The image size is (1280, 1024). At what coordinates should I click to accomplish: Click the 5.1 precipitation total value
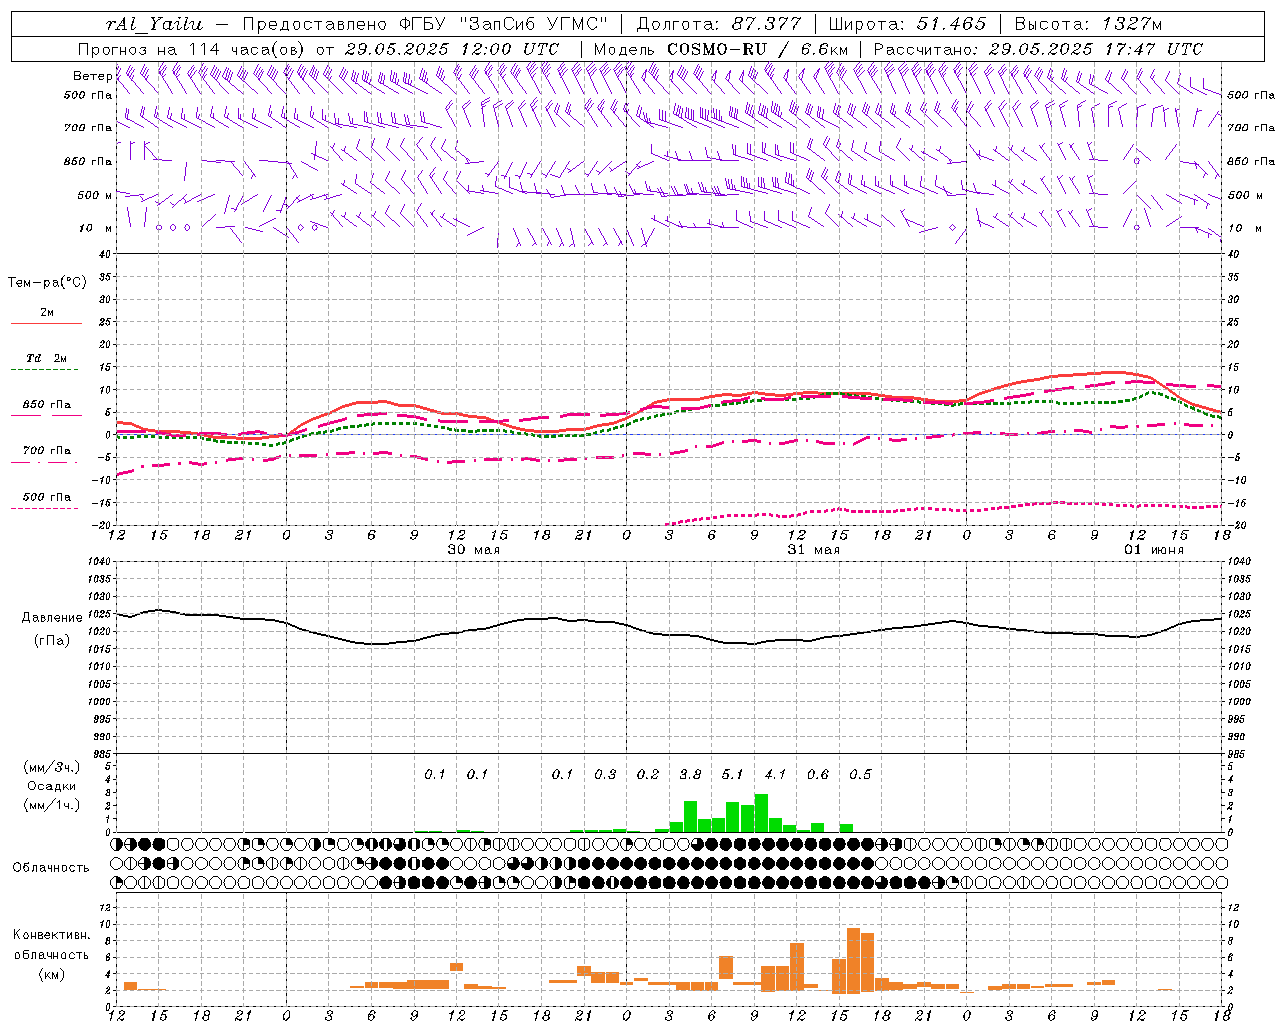tap(733, 774)
